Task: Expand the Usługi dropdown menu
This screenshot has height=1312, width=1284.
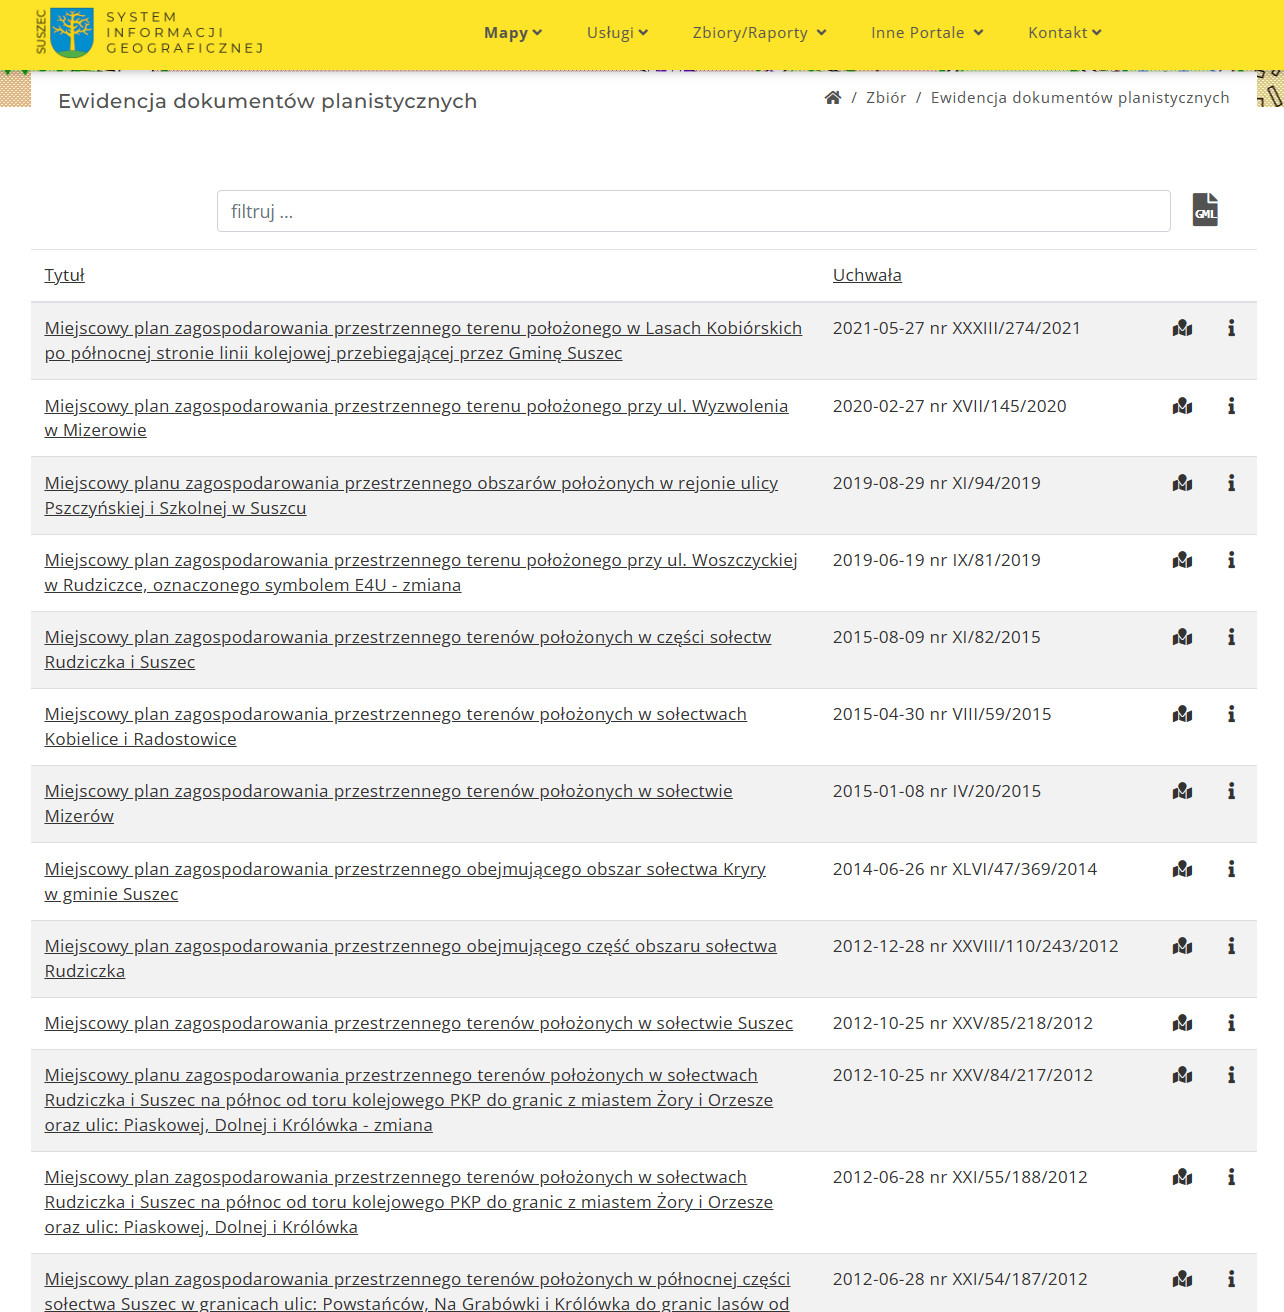Action: [617, 33]
